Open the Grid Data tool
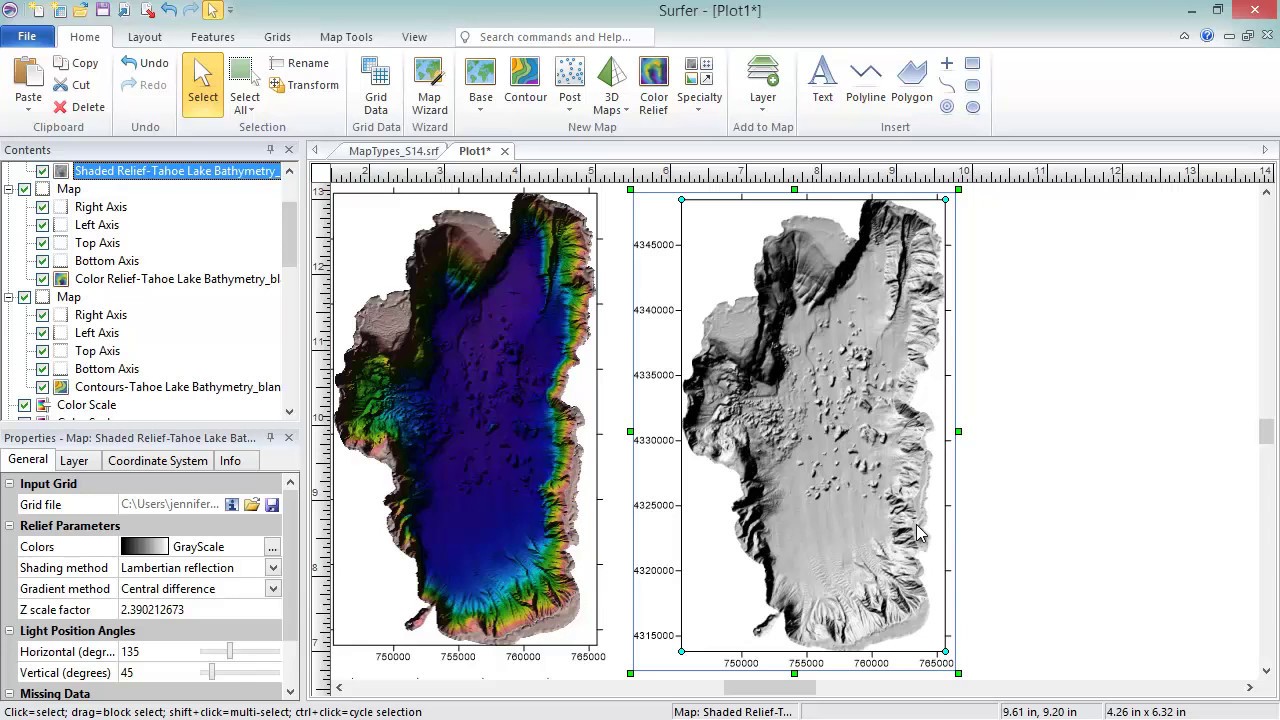The image size is (1280, 720). click(376, 86)
